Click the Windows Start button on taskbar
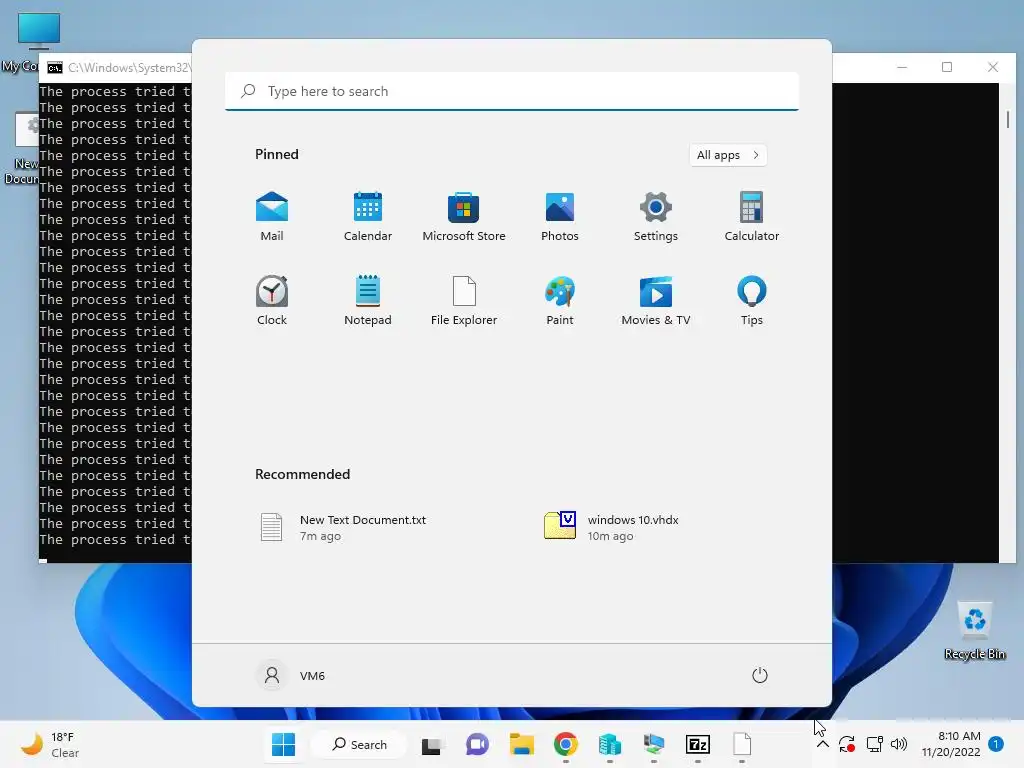Viewport: 1024px width, 768px height. tap(283, 744)
